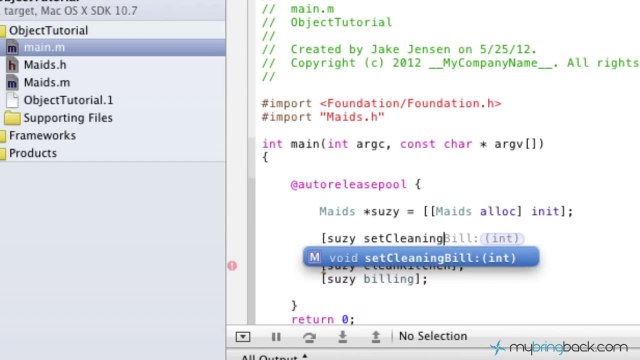Screen dimensions: 640x360
Task: Hide the debug area toggle button
Action: (243, 337)
